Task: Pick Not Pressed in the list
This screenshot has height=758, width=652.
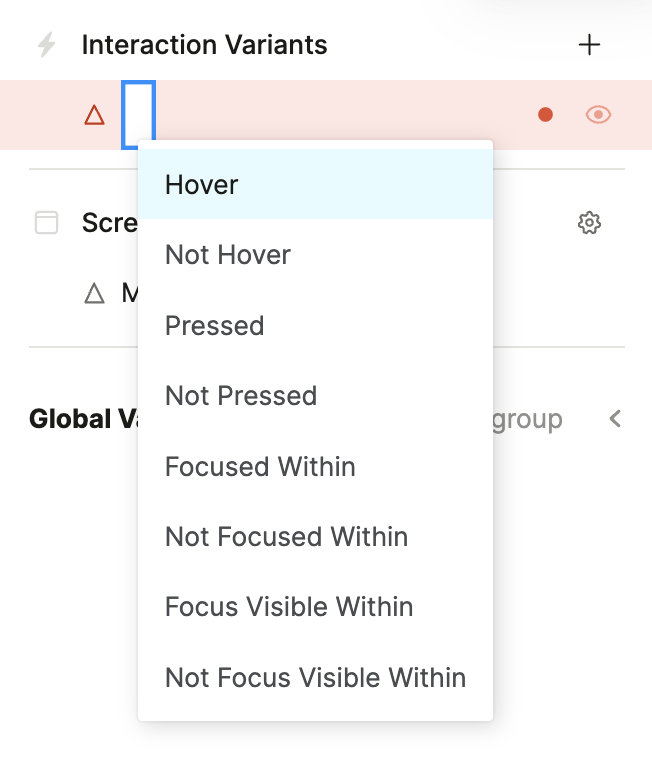Action: 241,396
